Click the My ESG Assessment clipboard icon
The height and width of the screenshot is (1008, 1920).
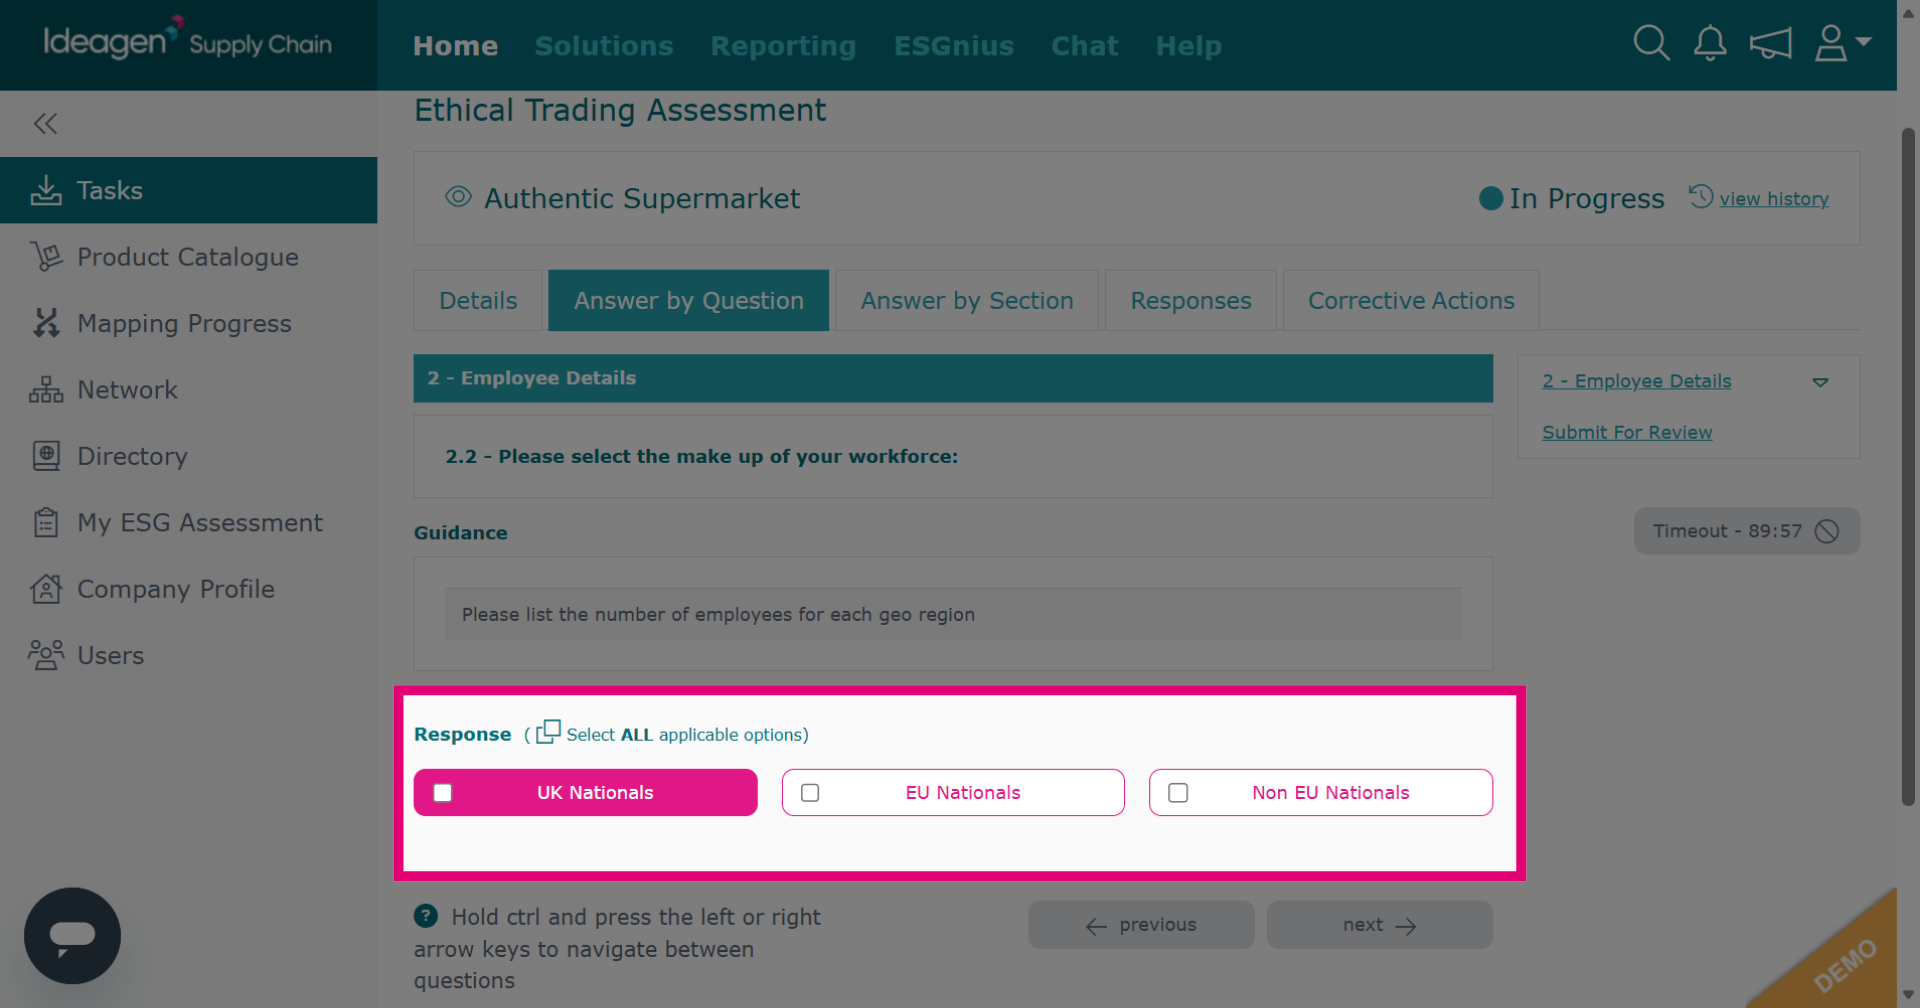point(46,522)
